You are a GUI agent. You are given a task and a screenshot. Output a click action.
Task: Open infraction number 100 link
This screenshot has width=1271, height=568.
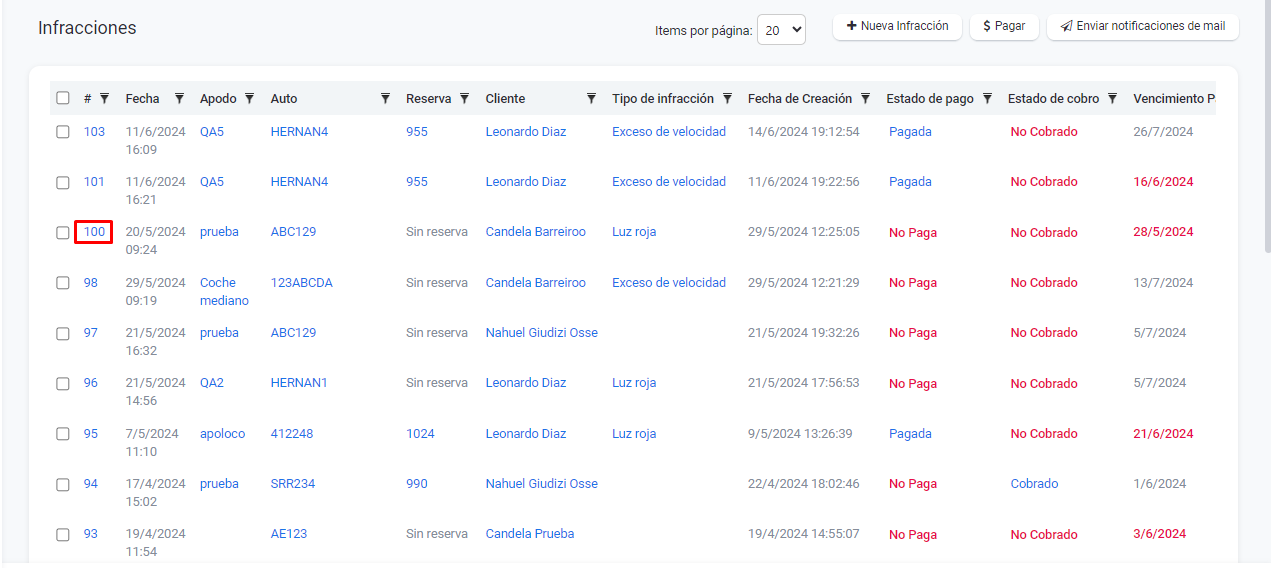(x=94, y=232)
